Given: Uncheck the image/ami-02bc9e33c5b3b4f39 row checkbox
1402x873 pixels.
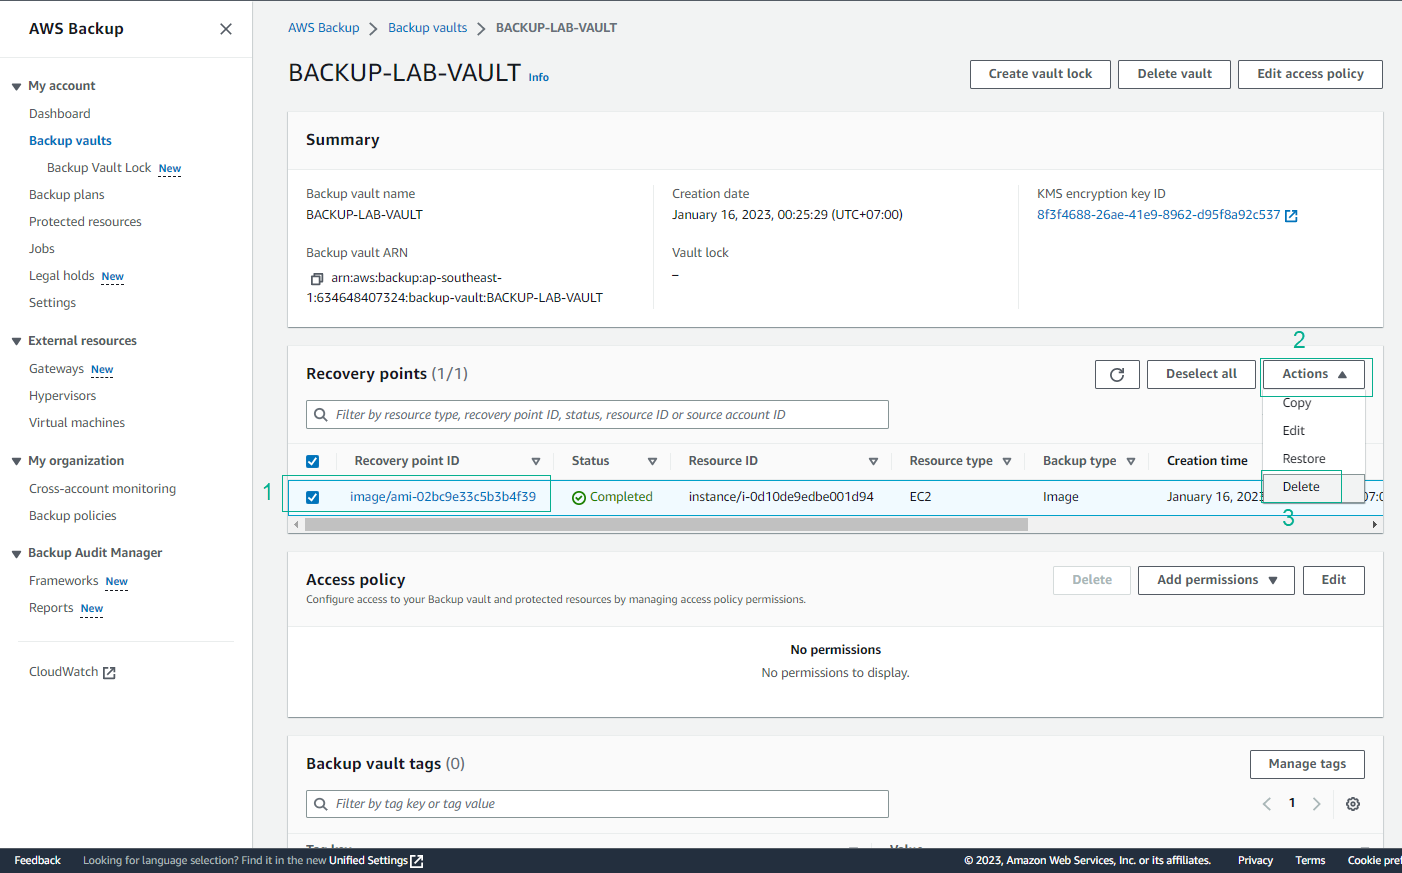Looking at the screenshot, I should point(313,497).
